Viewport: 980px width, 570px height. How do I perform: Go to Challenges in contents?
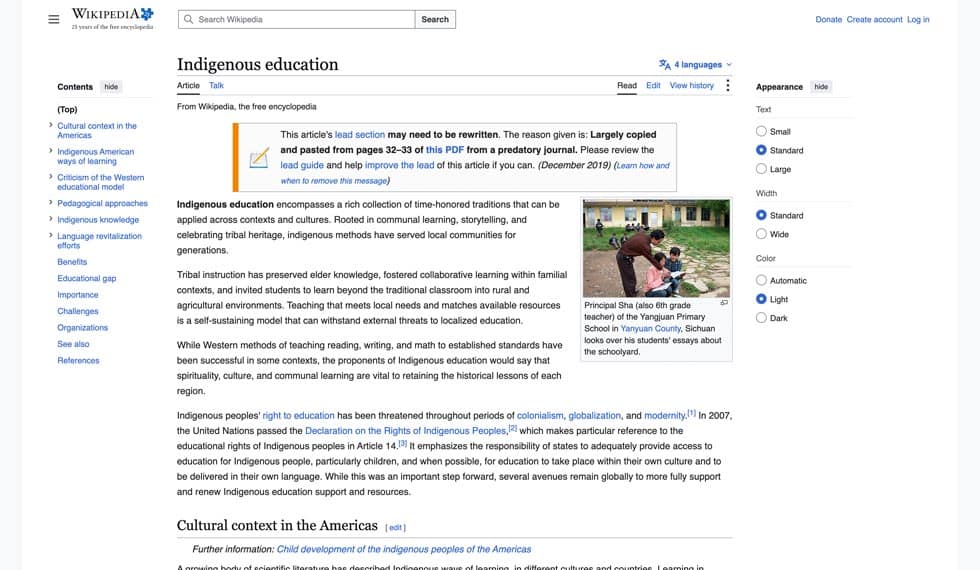point(78,311)
